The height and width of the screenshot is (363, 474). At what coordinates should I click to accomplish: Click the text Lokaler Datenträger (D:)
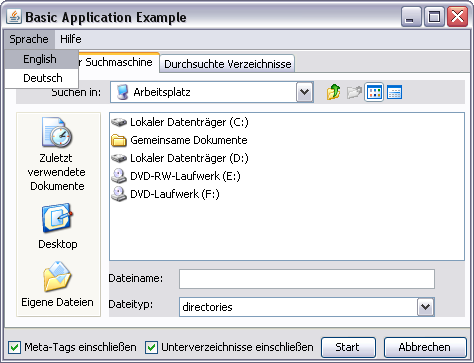pyautogui.click(x=189, y=158)
